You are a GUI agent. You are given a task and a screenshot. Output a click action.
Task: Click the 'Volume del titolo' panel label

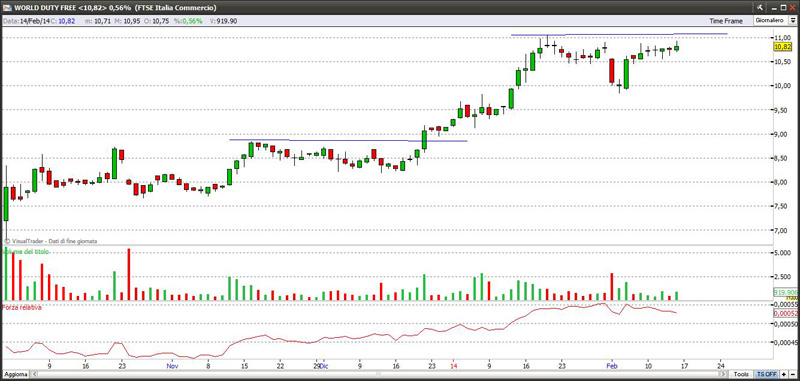click(x=26, y=252)
